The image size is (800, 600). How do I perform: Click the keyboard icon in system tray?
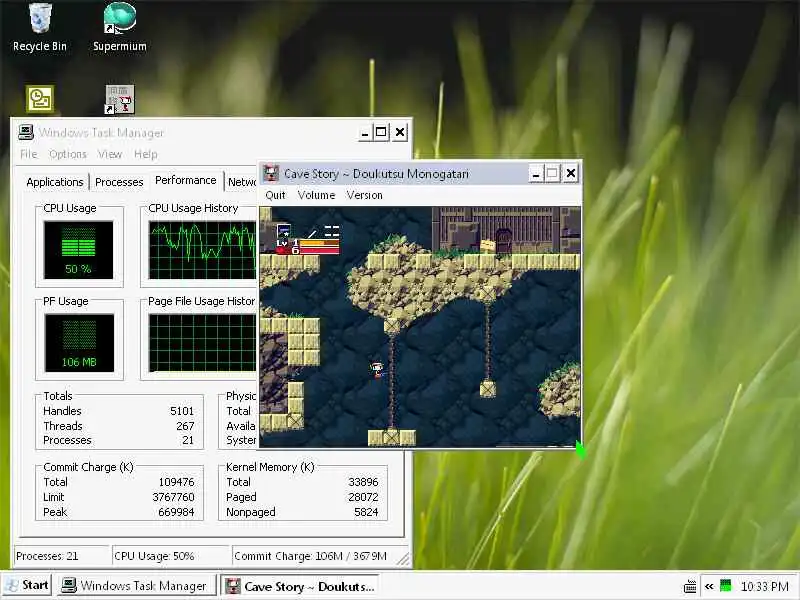pos(690,586)
